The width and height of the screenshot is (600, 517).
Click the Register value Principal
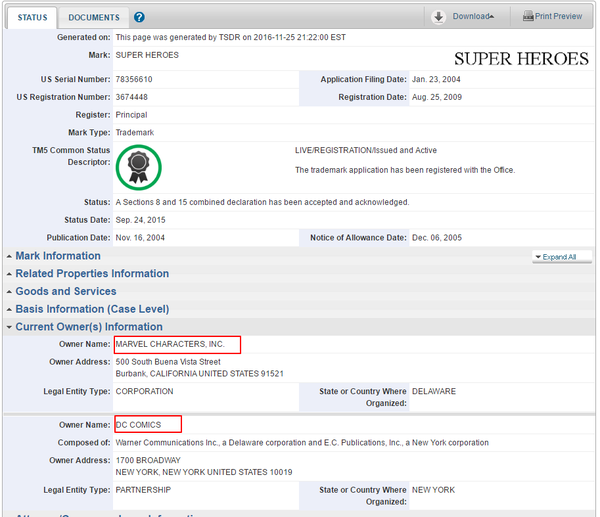(x=131, y=115)
